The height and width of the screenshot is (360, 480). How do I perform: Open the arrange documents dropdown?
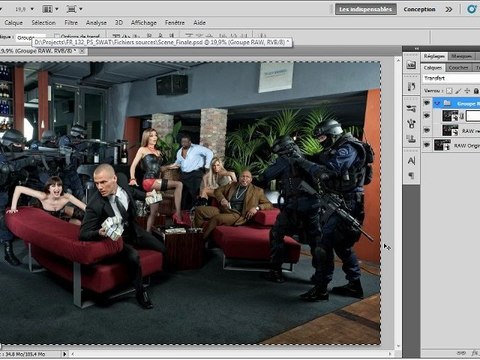50,9
